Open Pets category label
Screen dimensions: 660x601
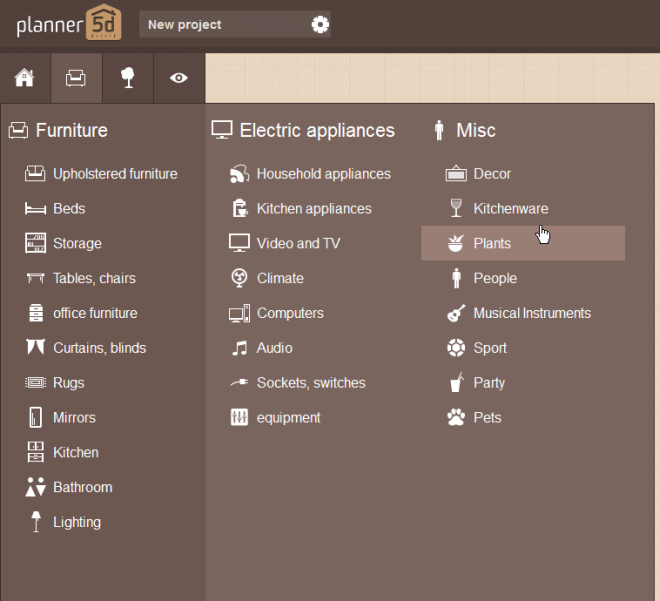[487, 418]
